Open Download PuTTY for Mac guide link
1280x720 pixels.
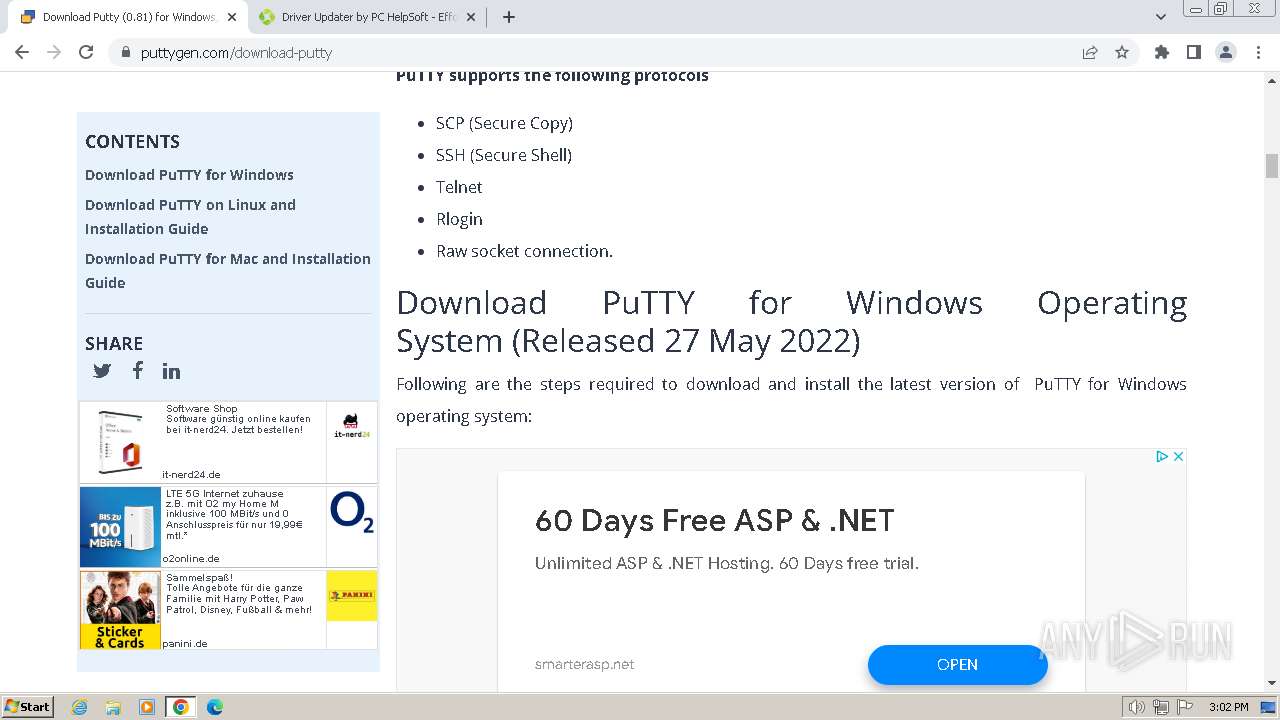(x=228, y=271)
